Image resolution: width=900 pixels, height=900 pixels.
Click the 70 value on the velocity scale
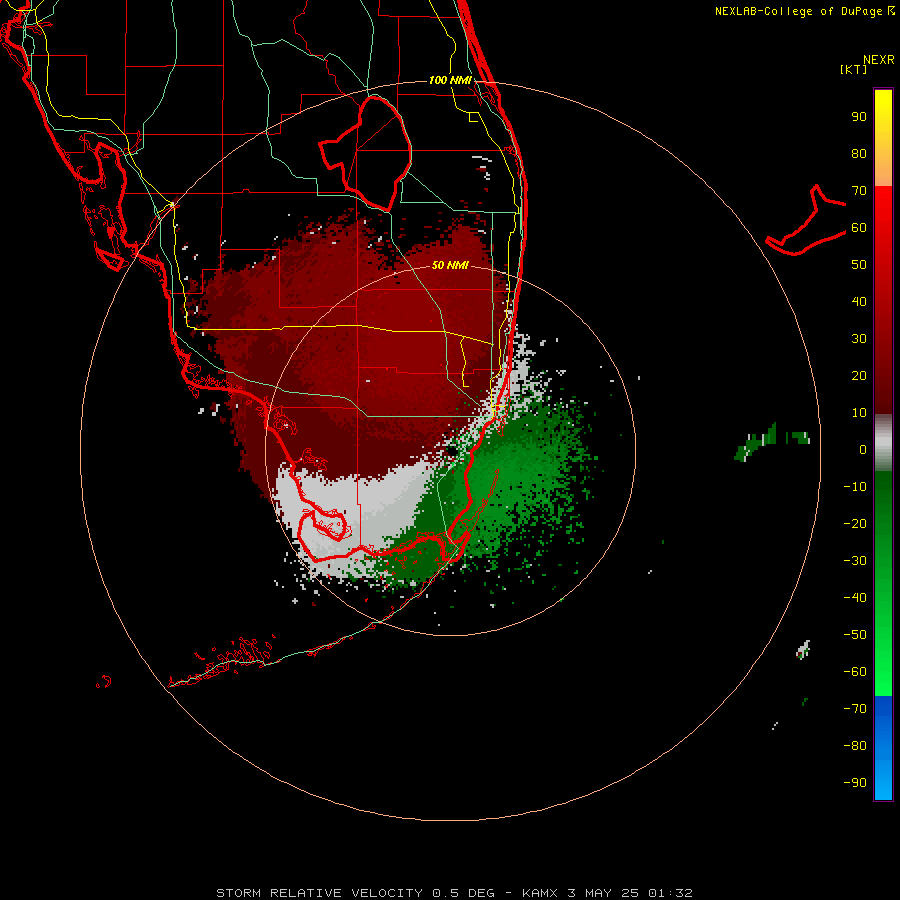pyautogui.click(x=859, y=191)
